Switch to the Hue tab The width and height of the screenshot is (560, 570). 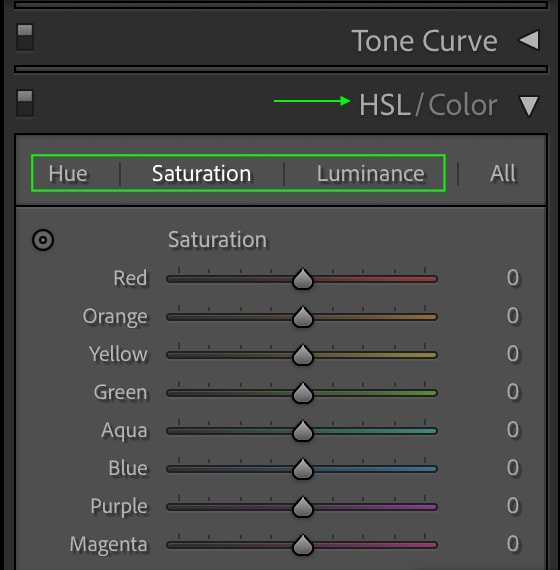click(68, 173)
